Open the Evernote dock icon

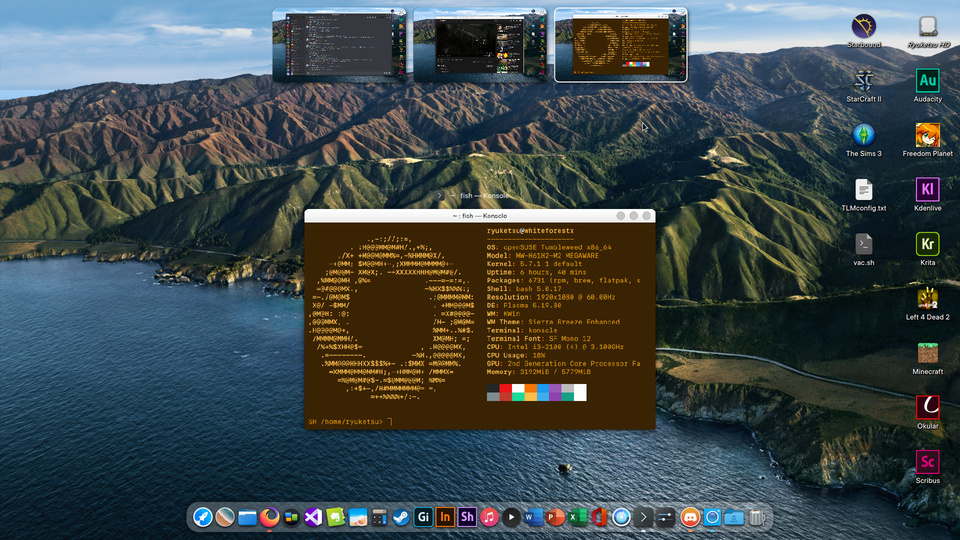(335, 517)
